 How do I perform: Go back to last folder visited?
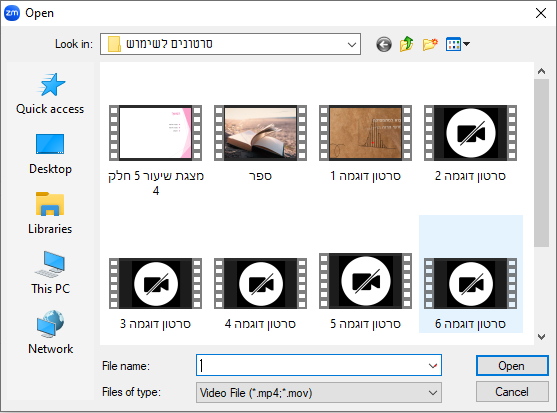384,44
